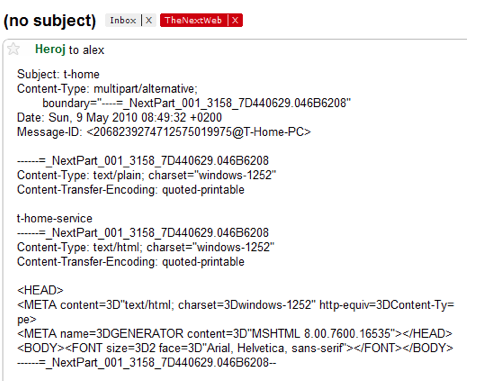Click the 'Content-Type: text/plain' line
This screenshot has width=496, height=381.
coord(147,175)
